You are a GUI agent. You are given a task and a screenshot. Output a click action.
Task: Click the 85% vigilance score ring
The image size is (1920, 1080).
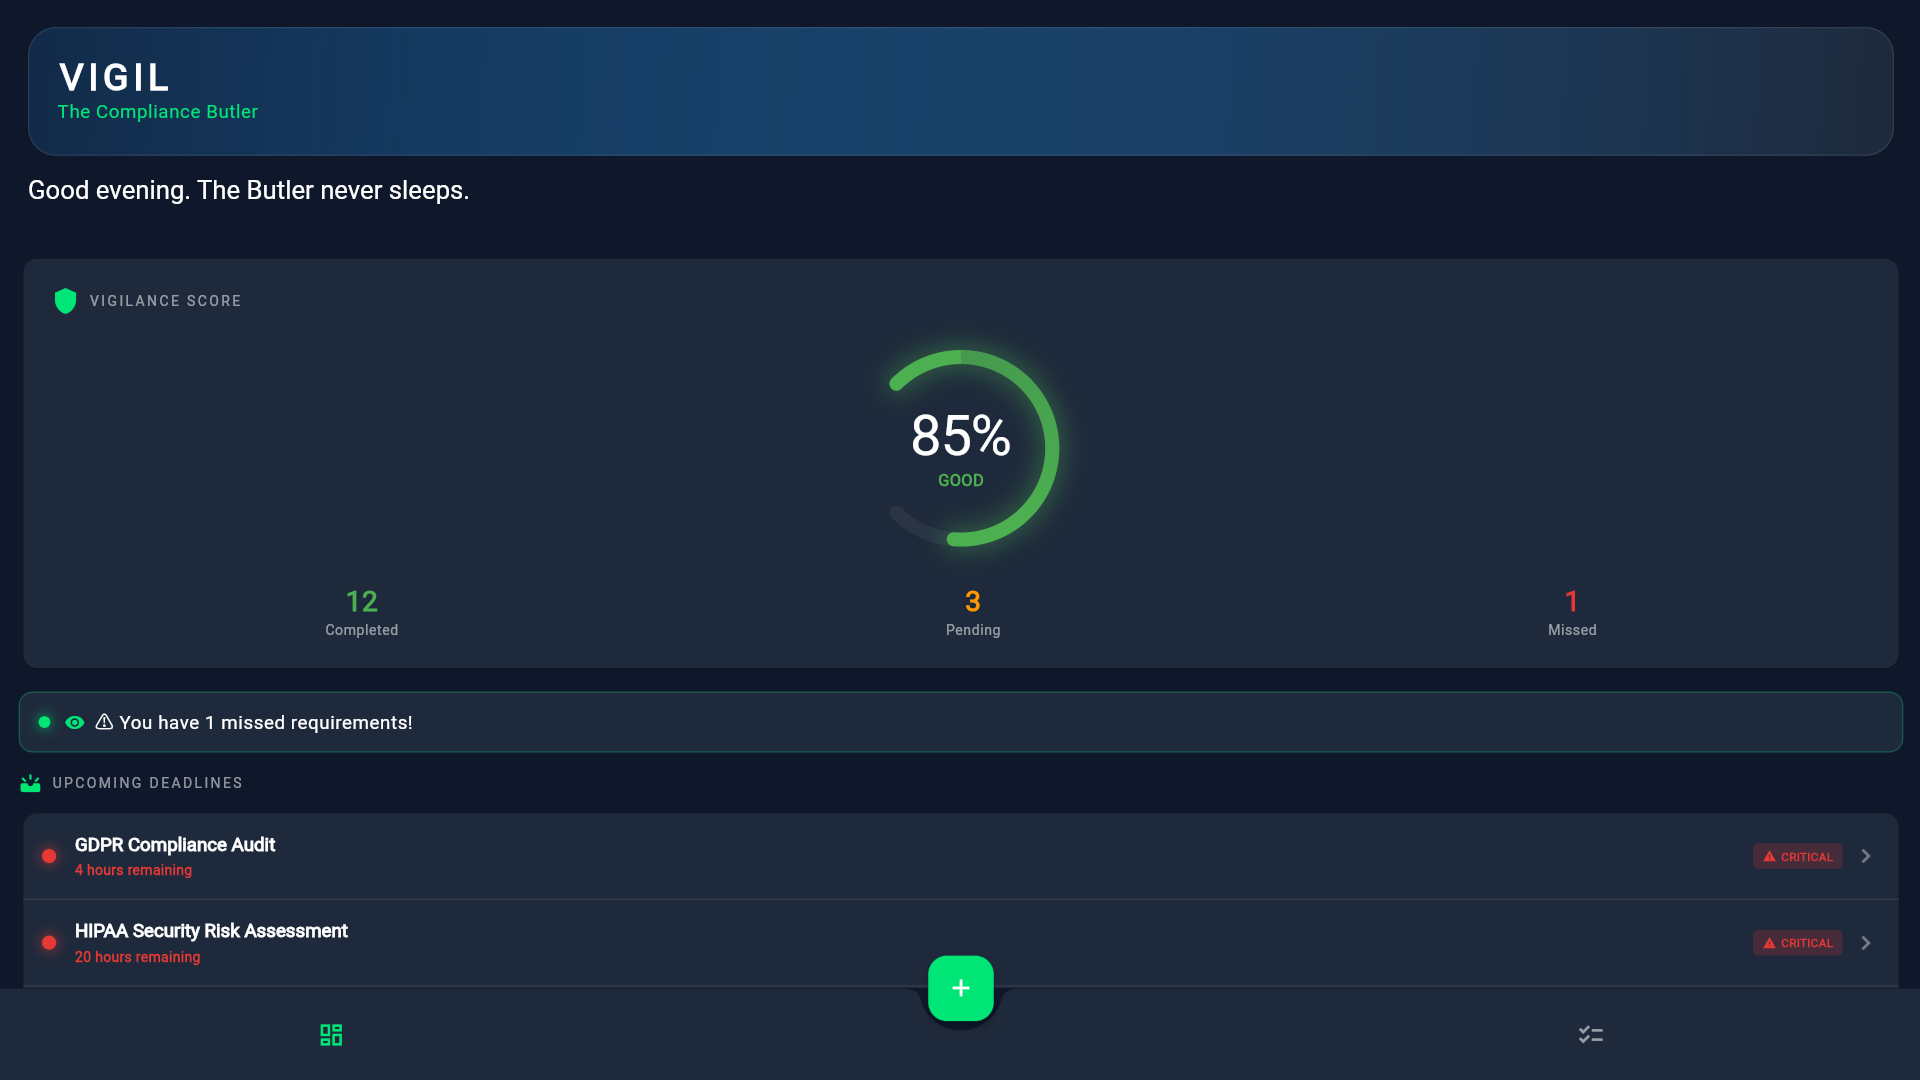960,448
